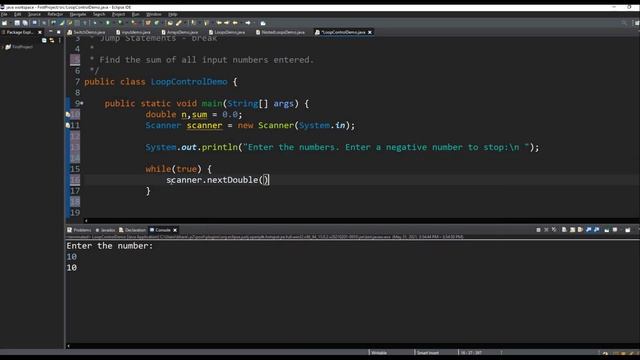Open the Search menu
The image size is (640, 360).
99,14
